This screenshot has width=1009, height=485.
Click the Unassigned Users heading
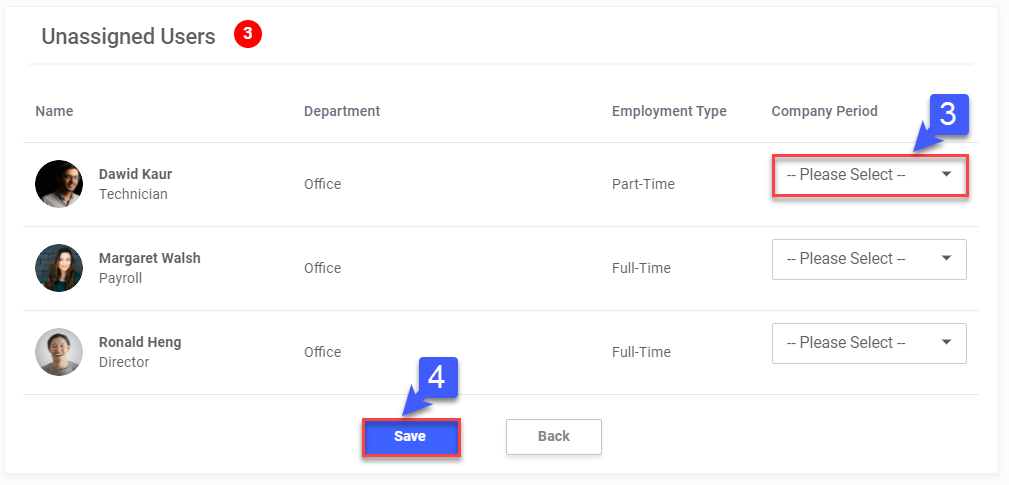click(128, 37)
